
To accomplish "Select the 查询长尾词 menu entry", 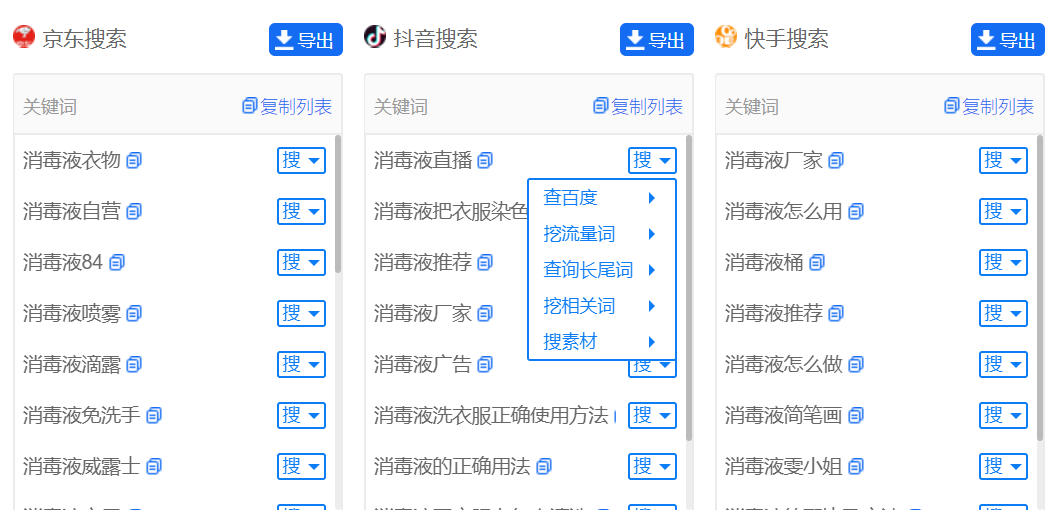I will tap(588, 270).
